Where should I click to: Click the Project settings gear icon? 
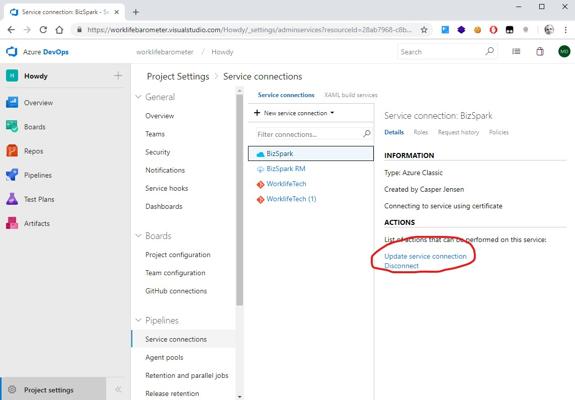[x=12, y=389]
